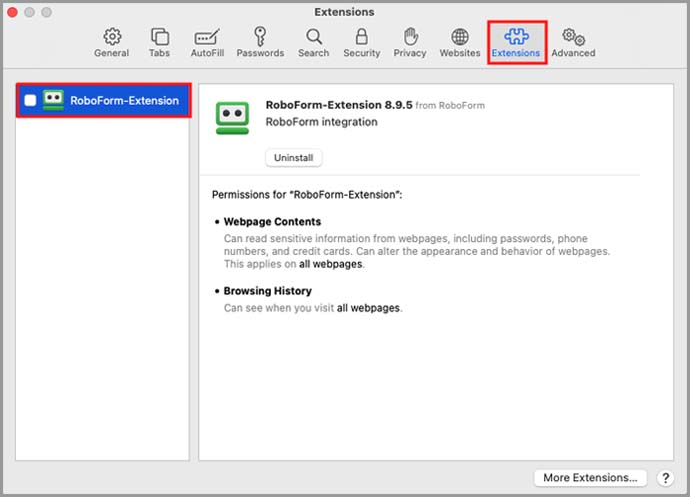
Task: Click the 'Browsing History' permission heading
Action: point(268,291)
